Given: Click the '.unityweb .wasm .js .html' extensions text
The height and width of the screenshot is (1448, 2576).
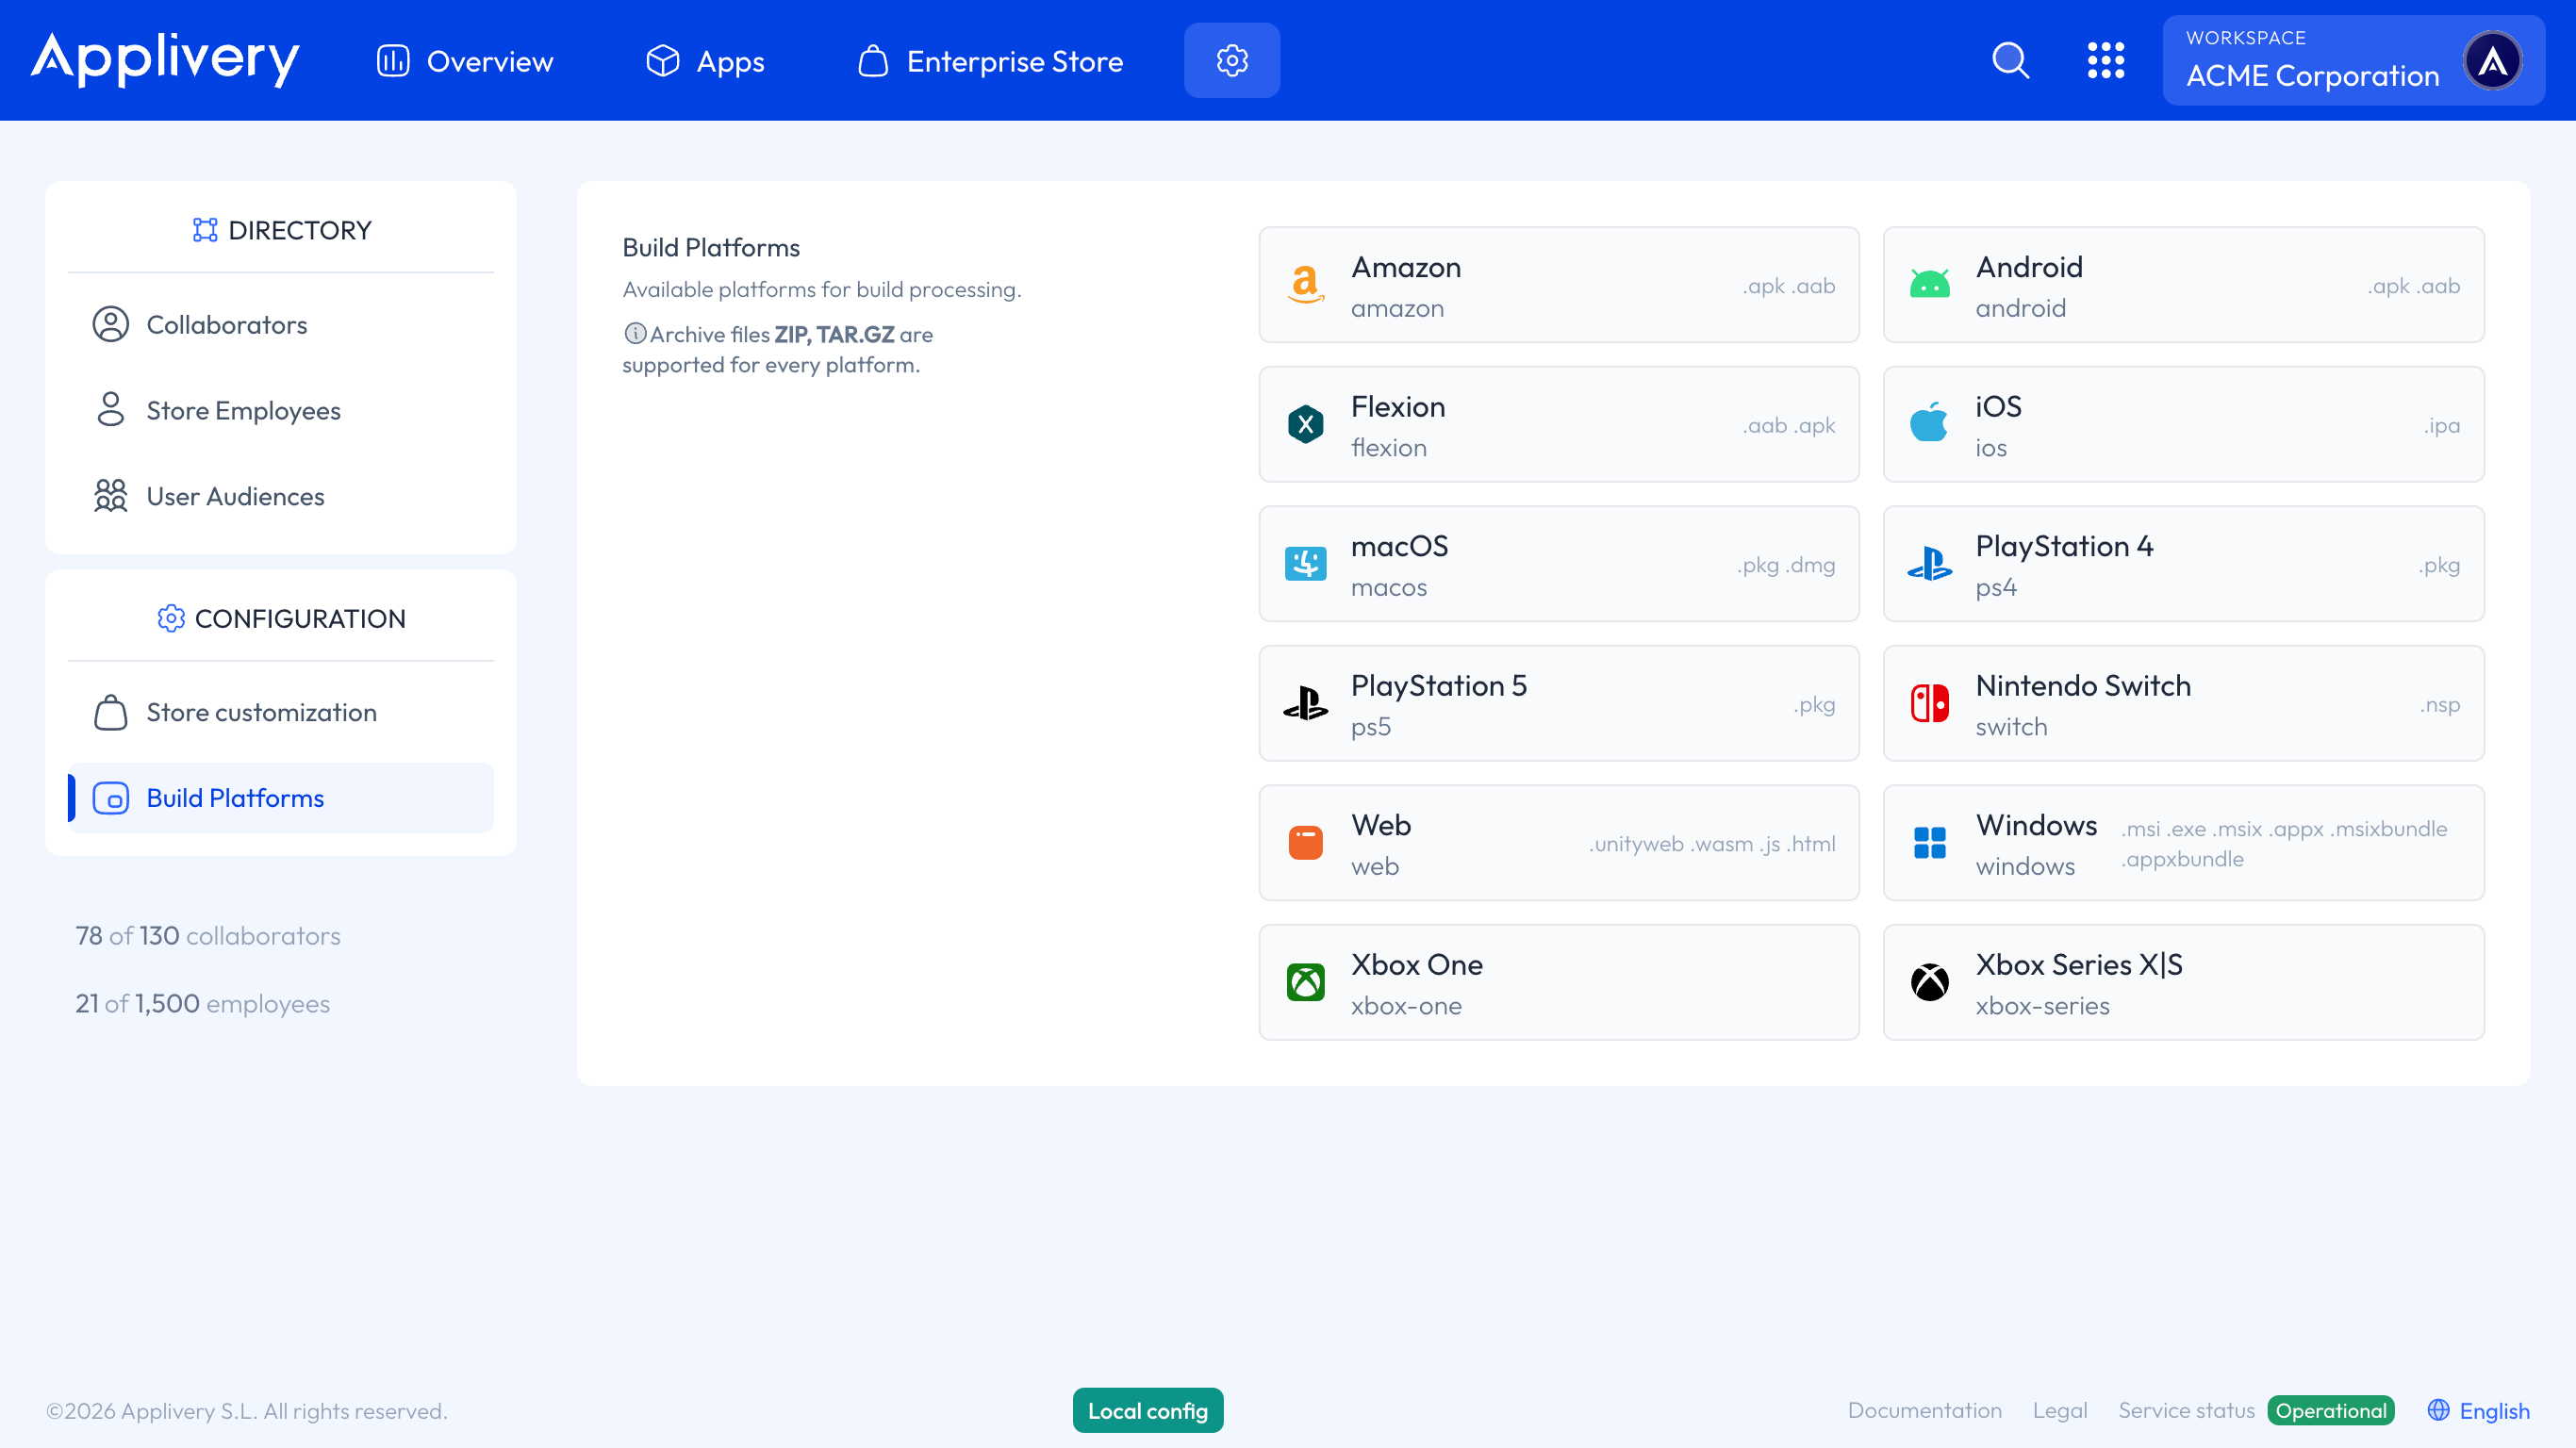Looking at the screenshot, I should [x=1712, y=844].
